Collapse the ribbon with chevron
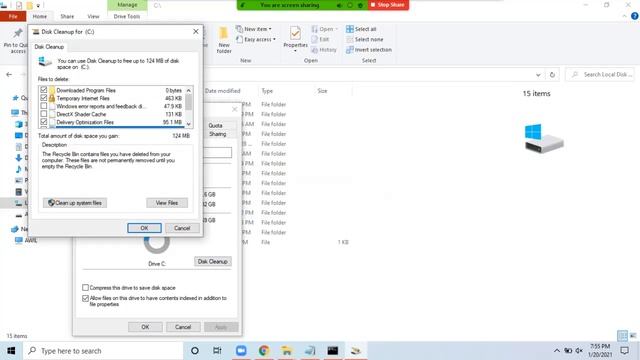This screenshot has height=360, width=640. click(624, 16)
